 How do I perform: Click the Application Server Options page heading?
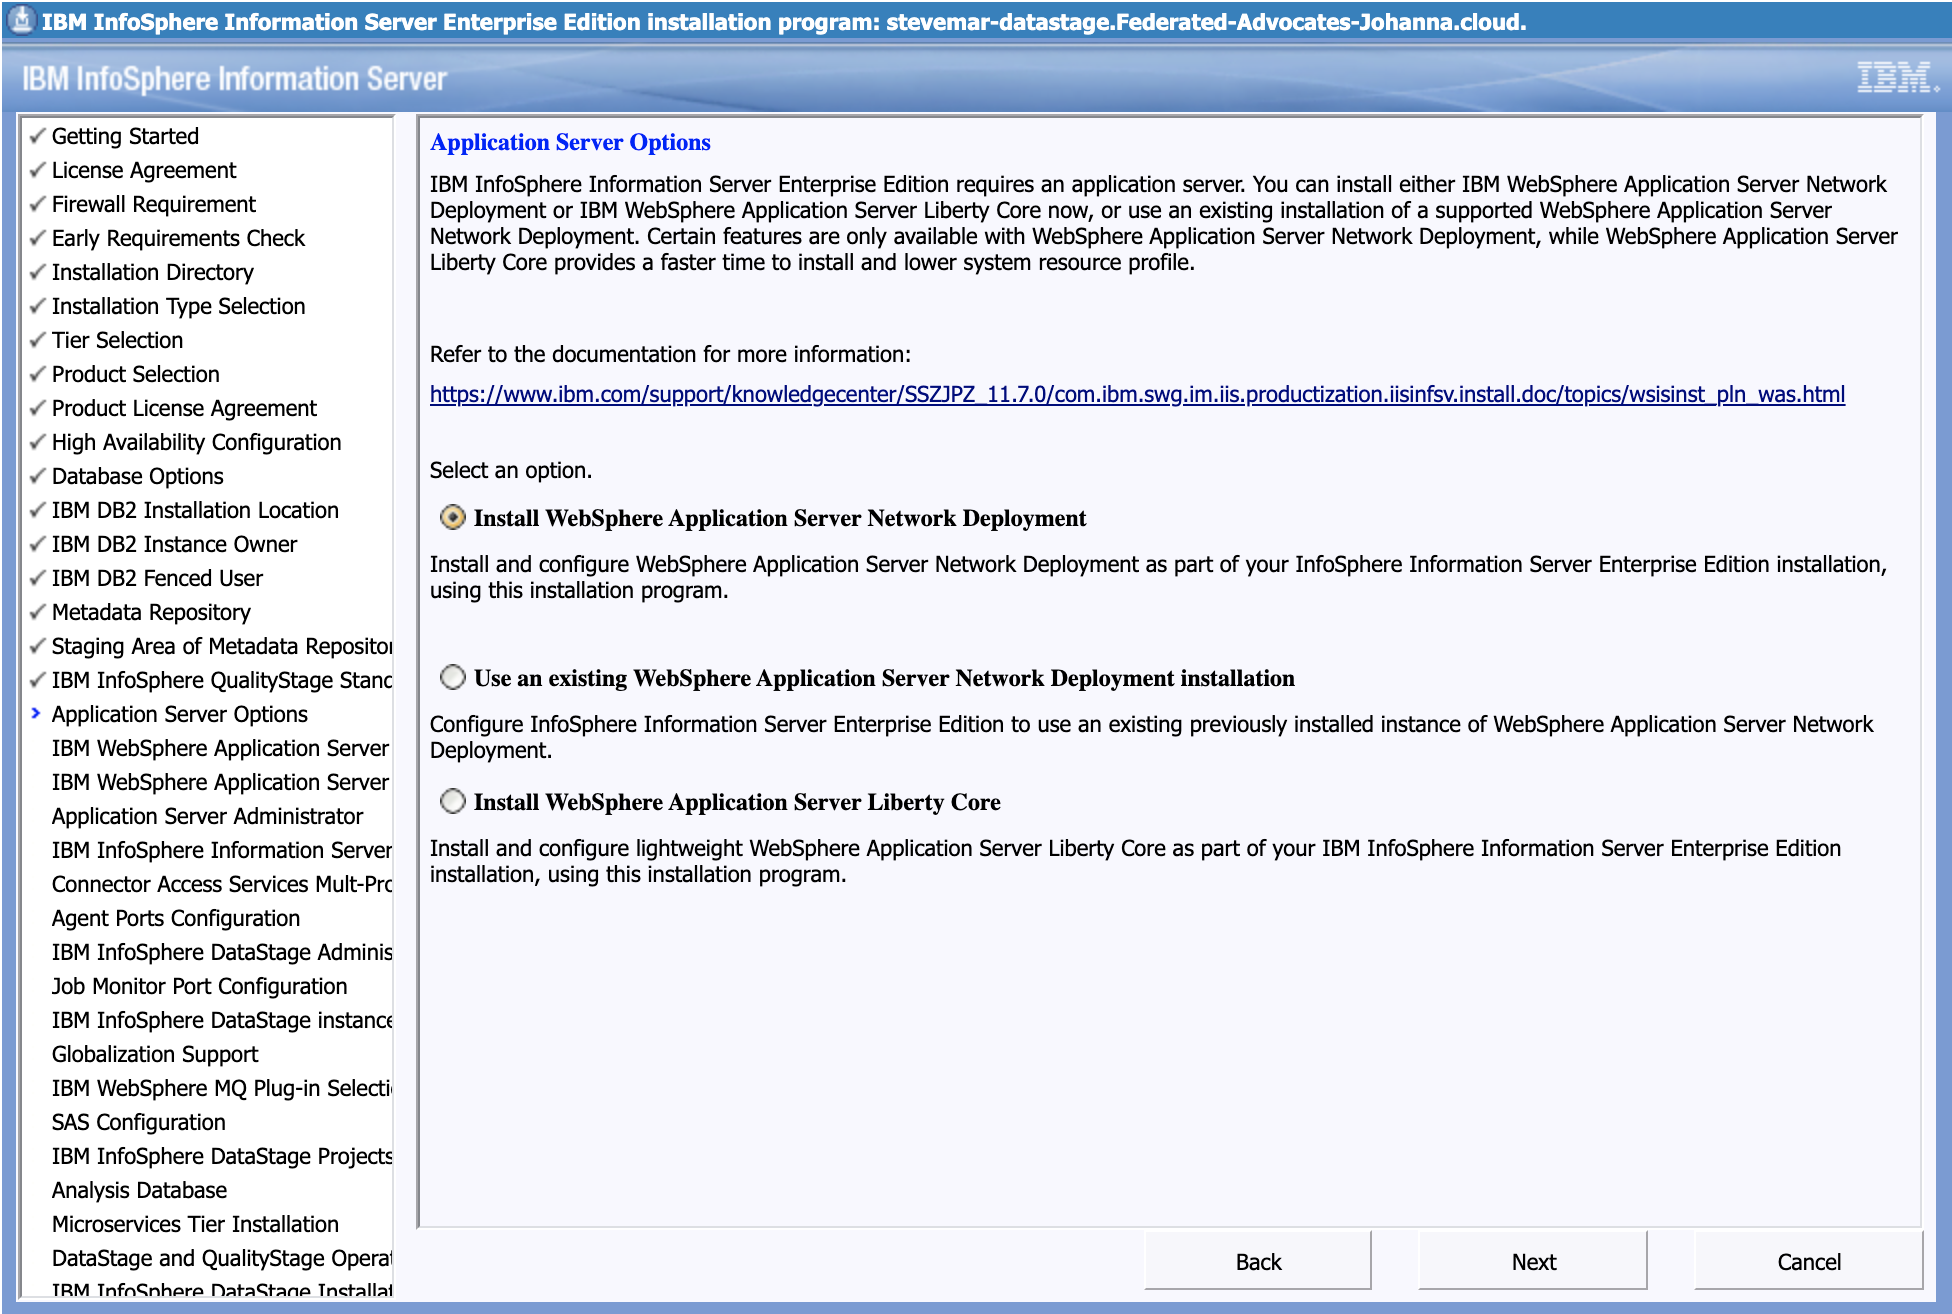pyautogui.click(x=570, y=142)
